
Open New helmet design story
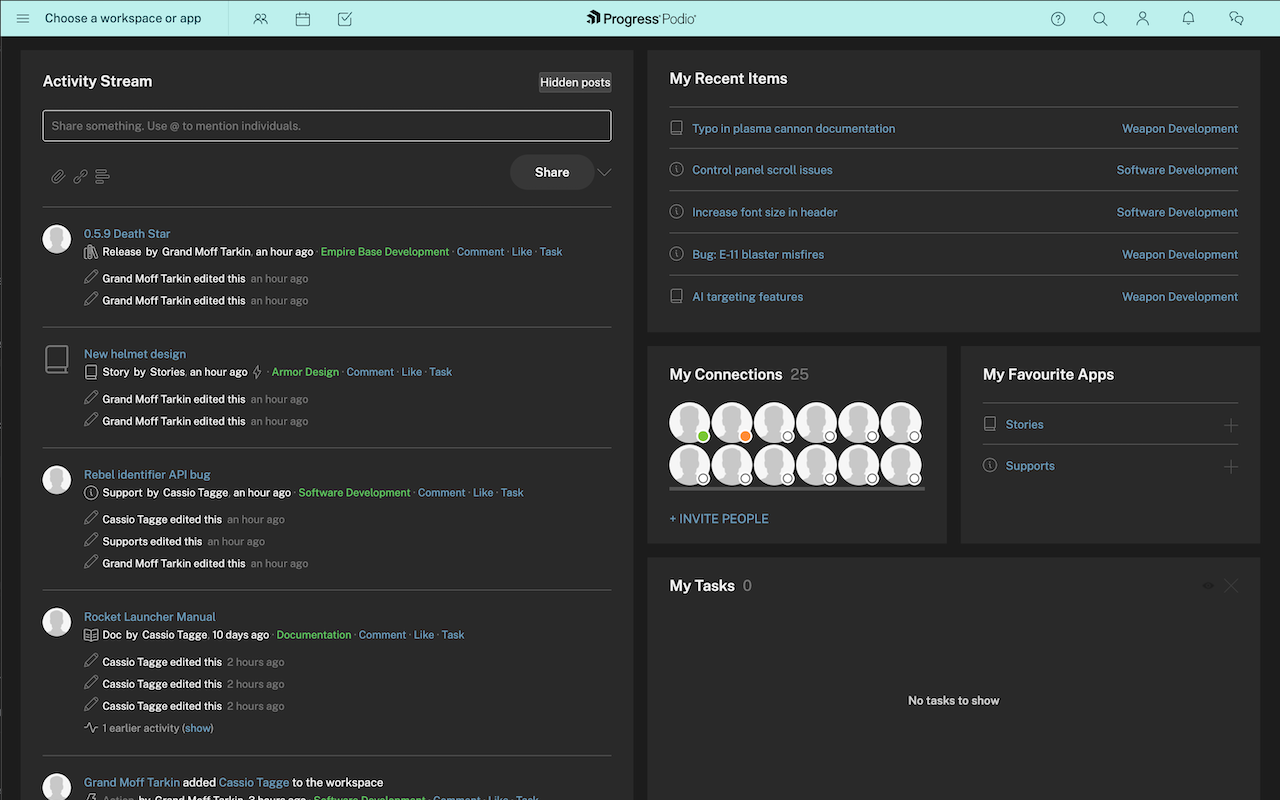point(135,354)
